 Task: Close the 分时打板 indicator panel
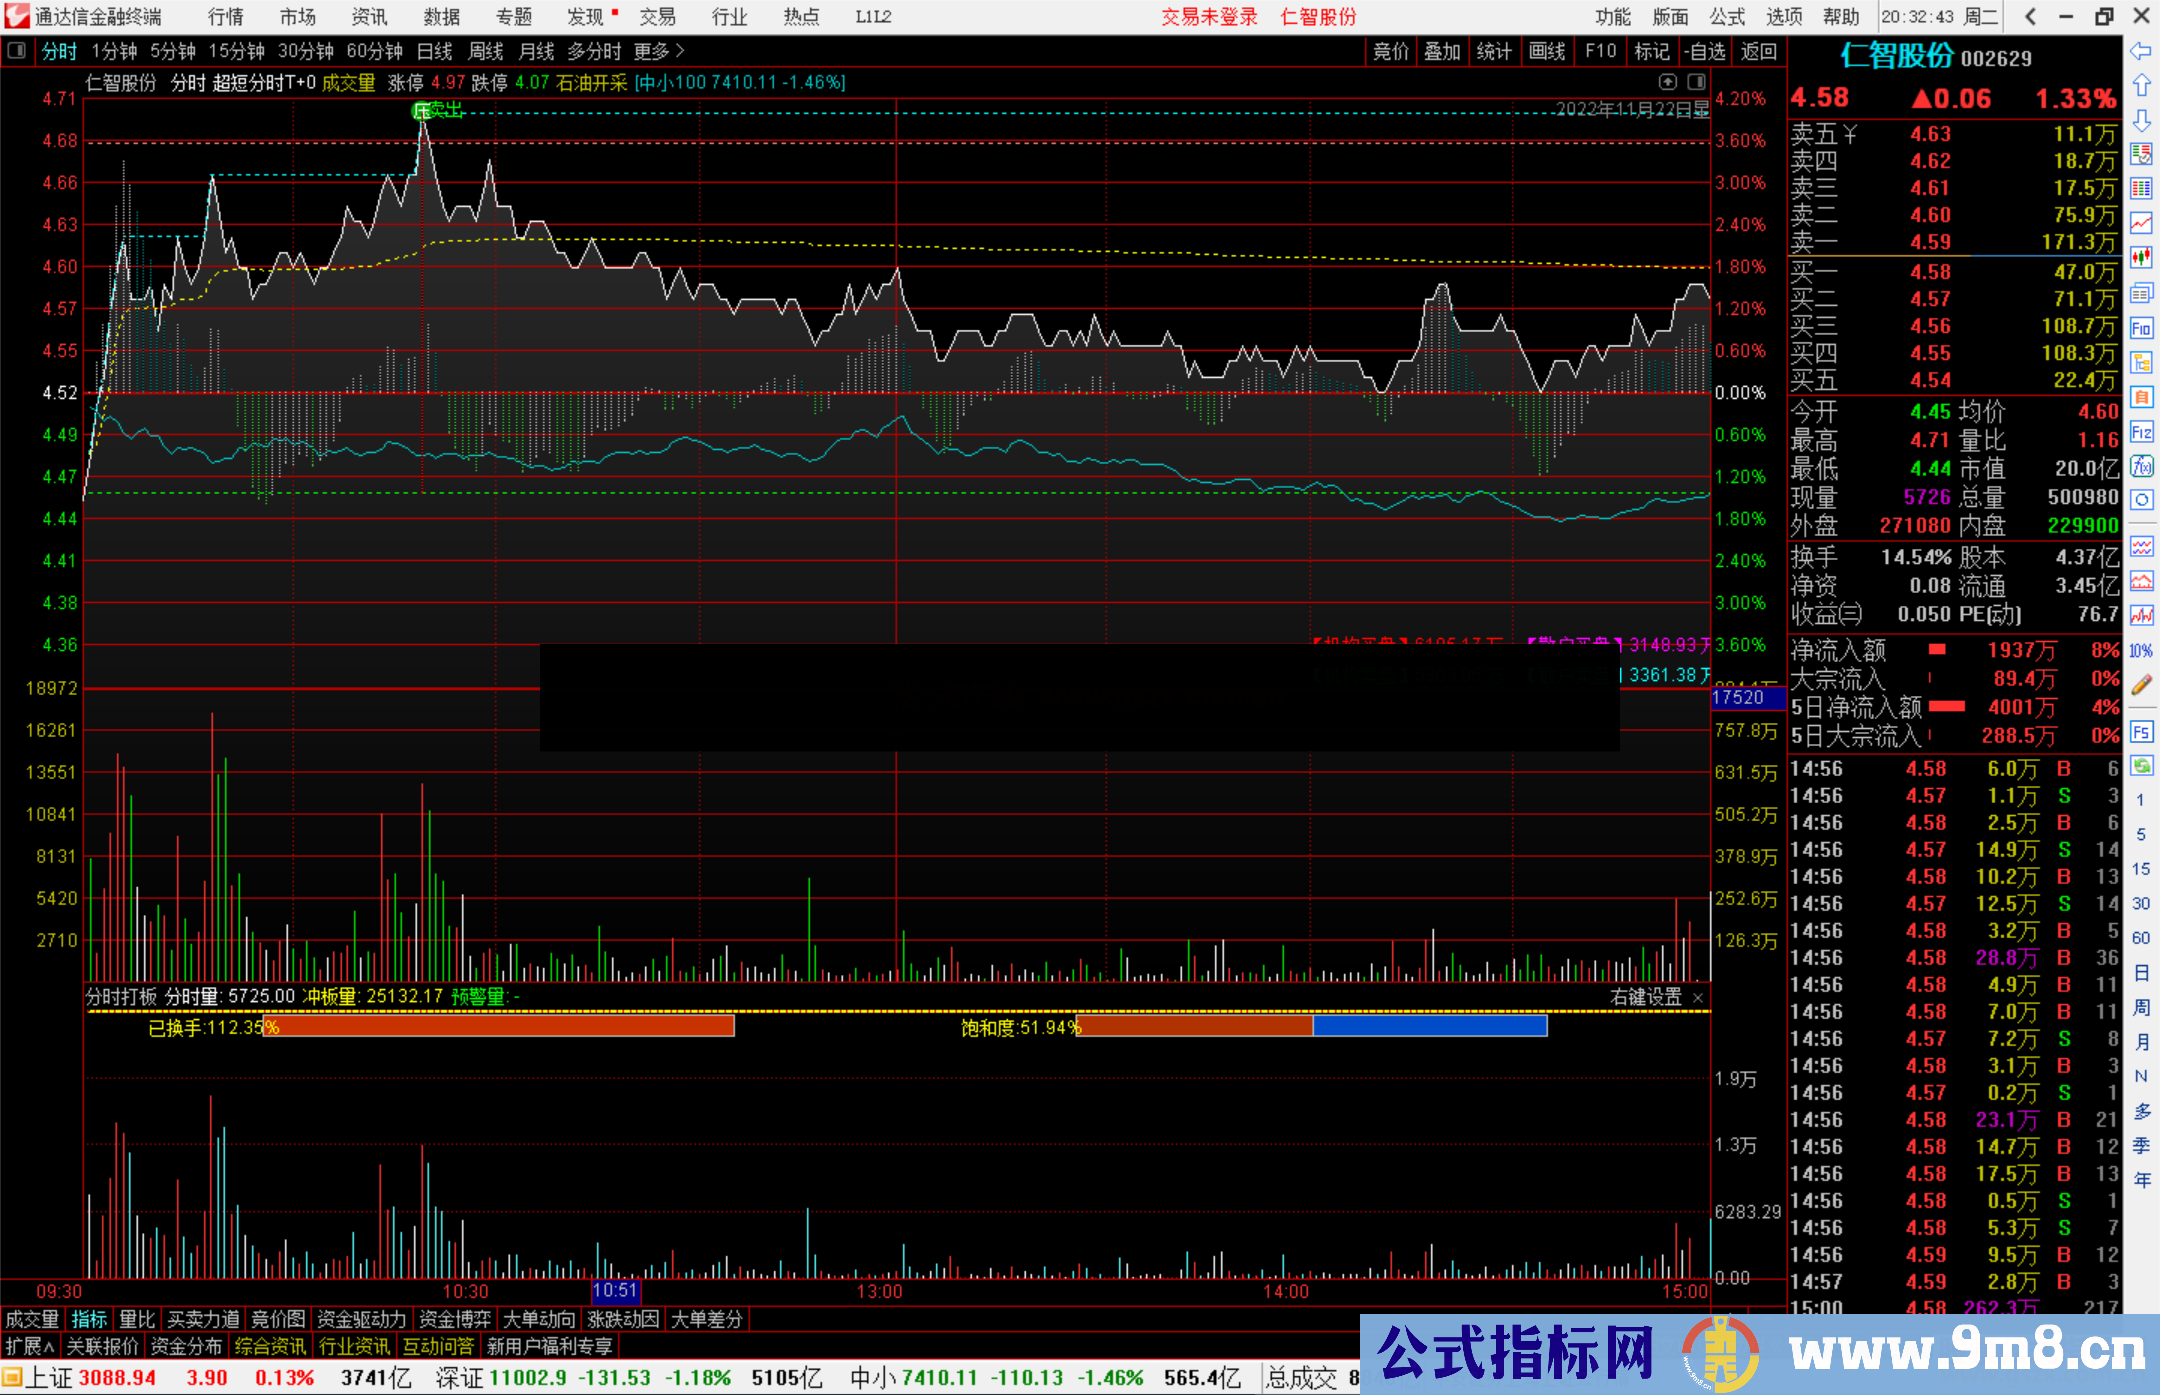[x=1698, y=997]
